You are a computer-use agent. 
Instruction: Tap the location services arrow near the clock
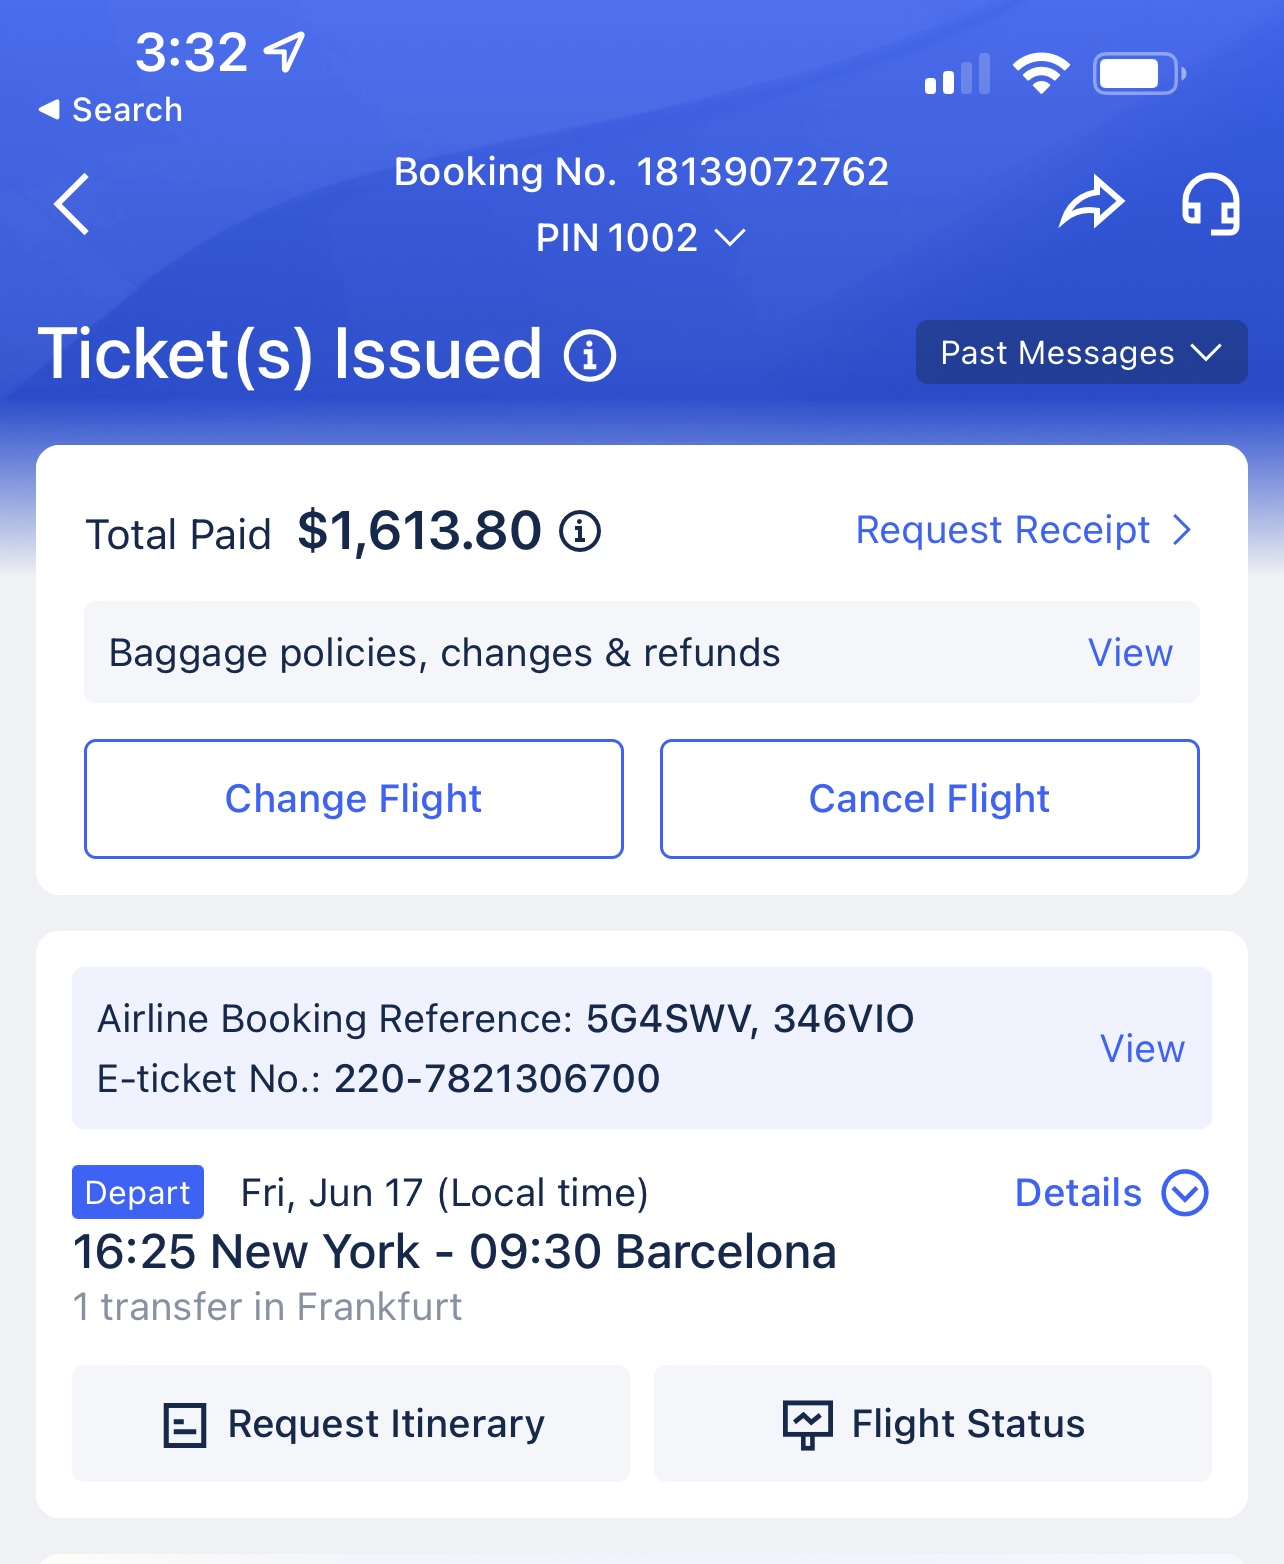click(285, 52)
